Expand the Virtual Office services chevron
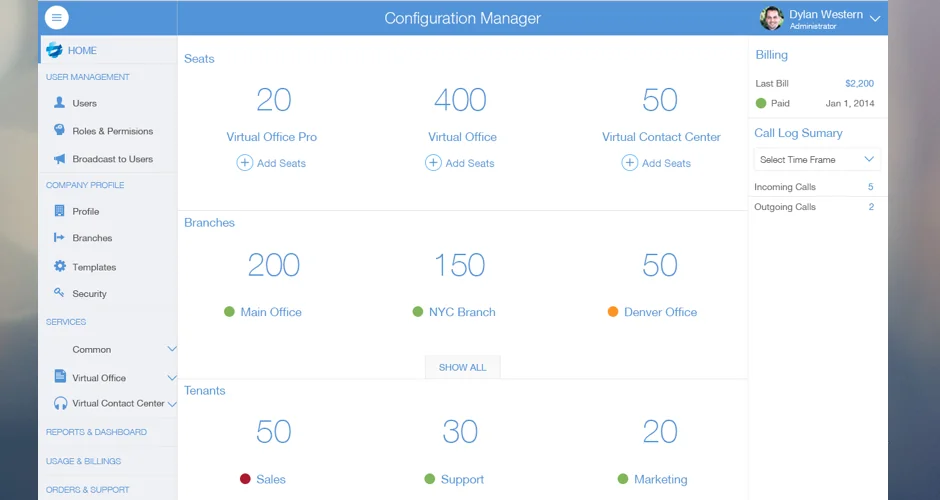The image size is (940, 500). (x=171, y=378)
